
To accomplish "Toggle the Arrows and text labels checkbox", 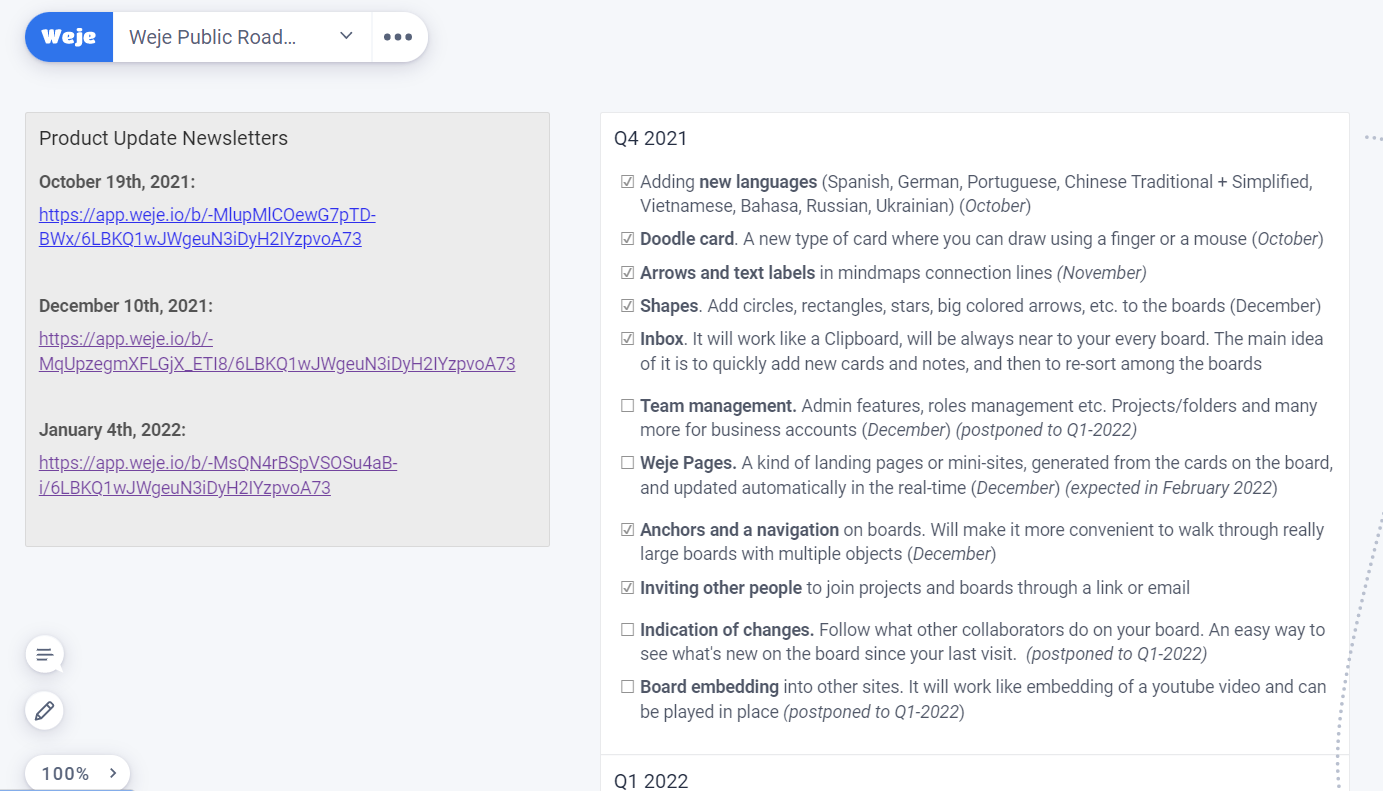I will coord(627,272).
